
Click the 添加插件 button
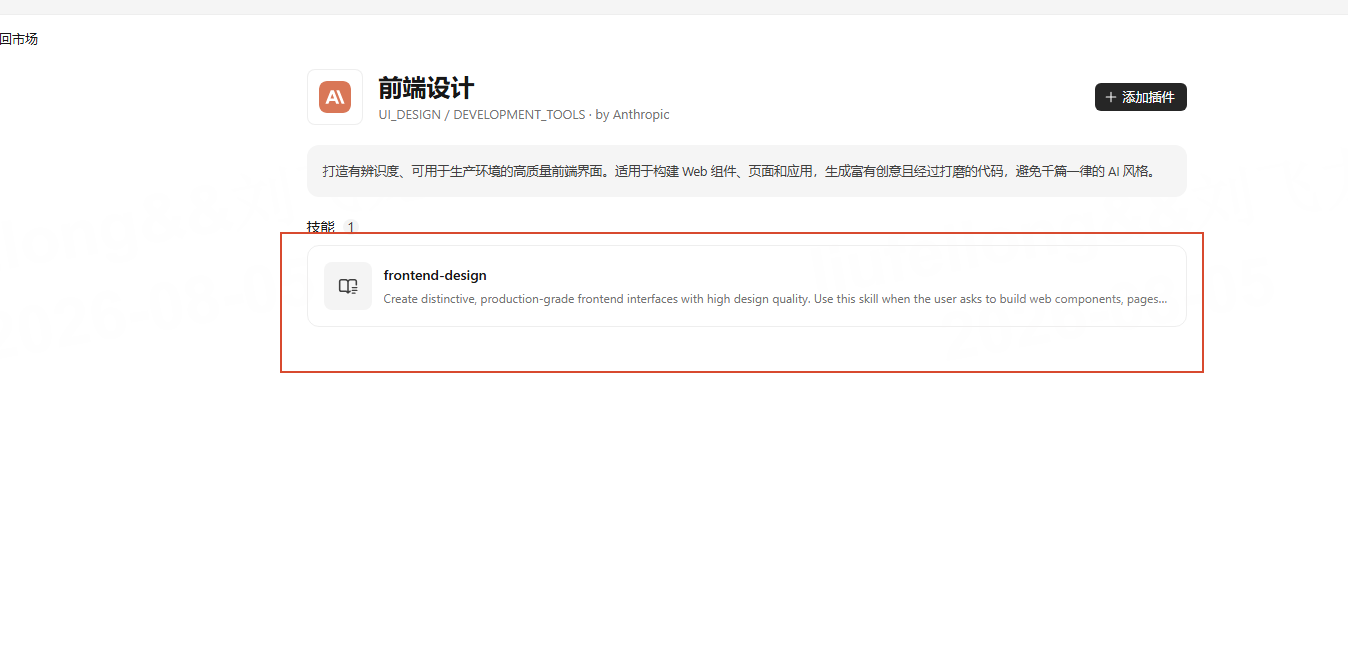coord(1141,97)
